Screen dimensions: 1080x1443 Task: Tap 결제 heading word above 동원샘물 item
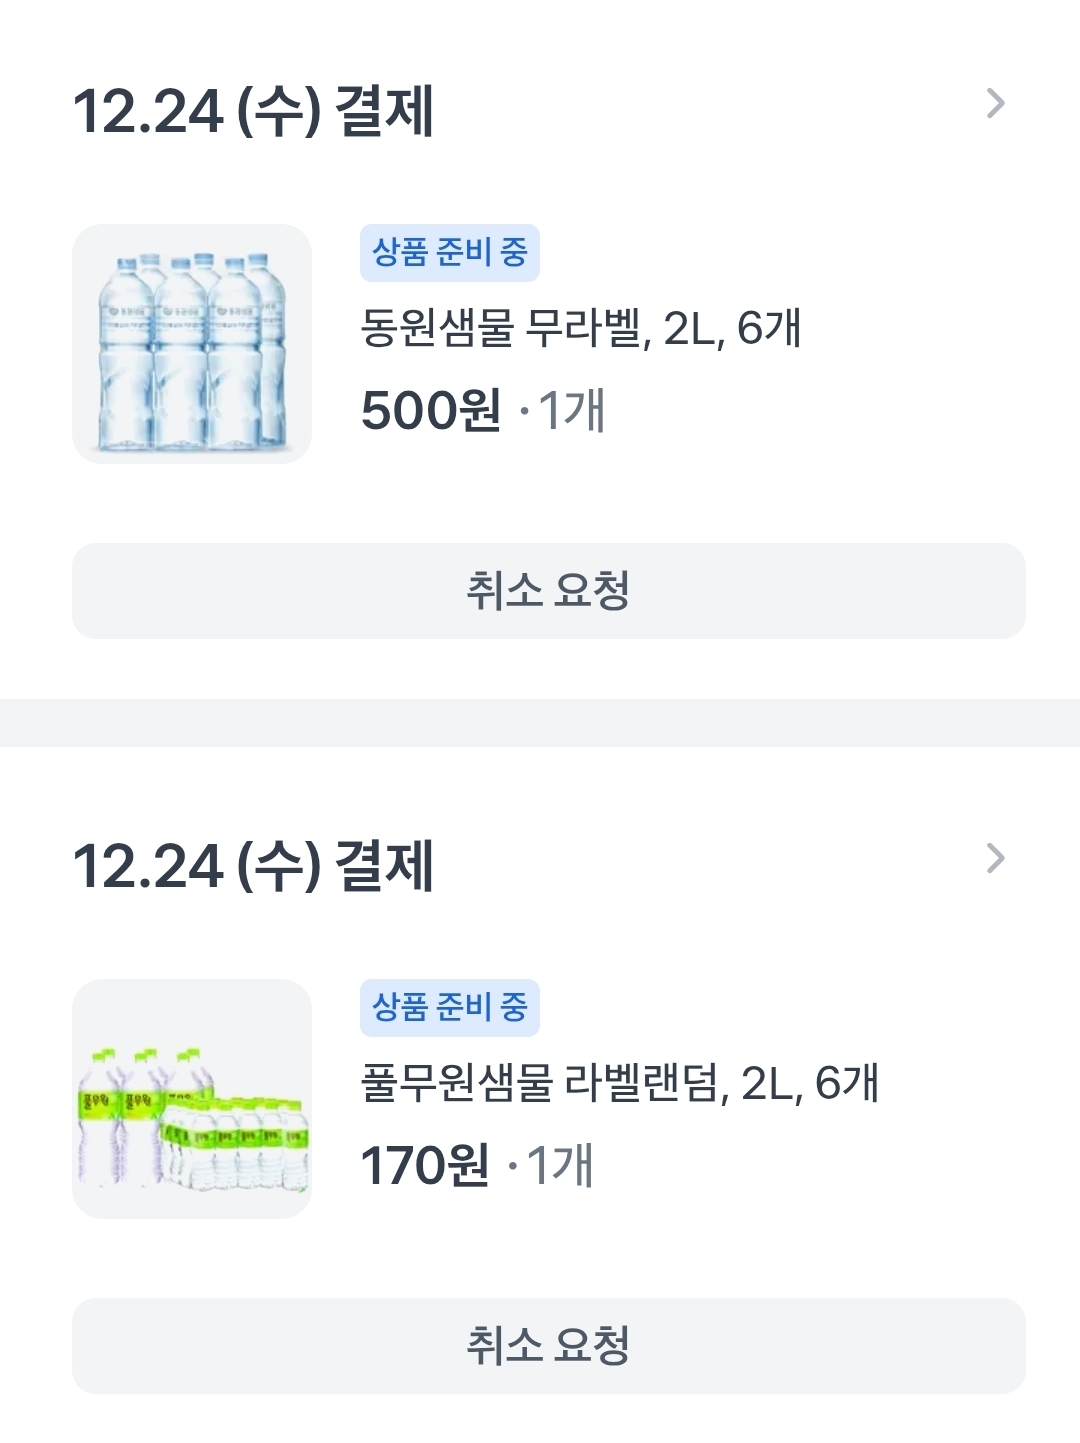pos(384,110)
